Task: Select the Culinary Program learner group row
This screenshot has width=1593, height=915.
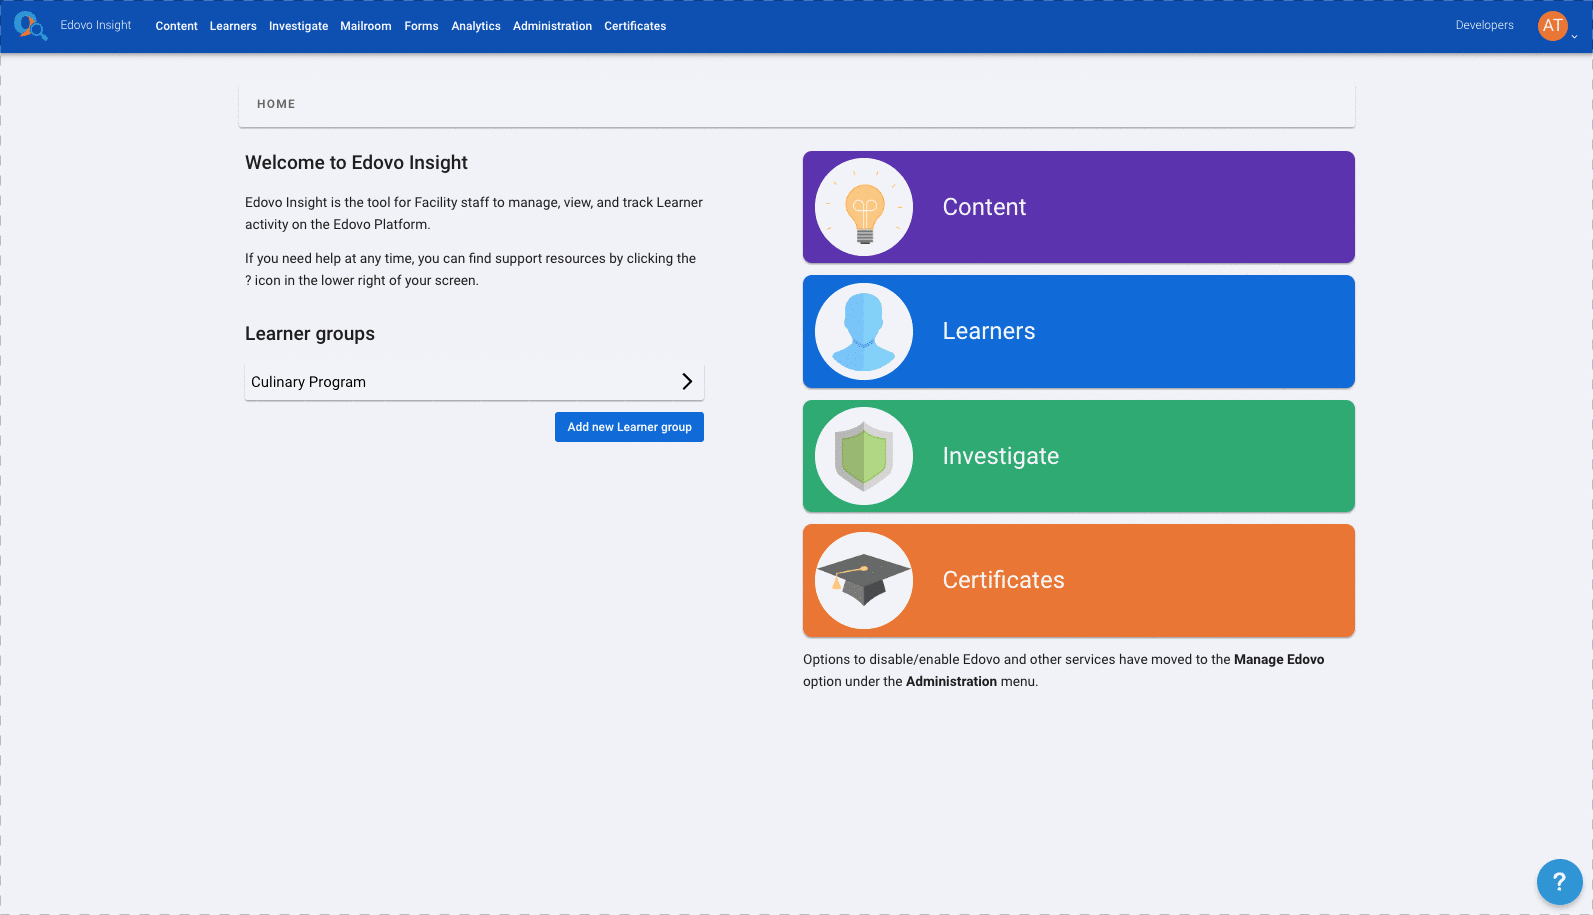Action: coord(474,382)
